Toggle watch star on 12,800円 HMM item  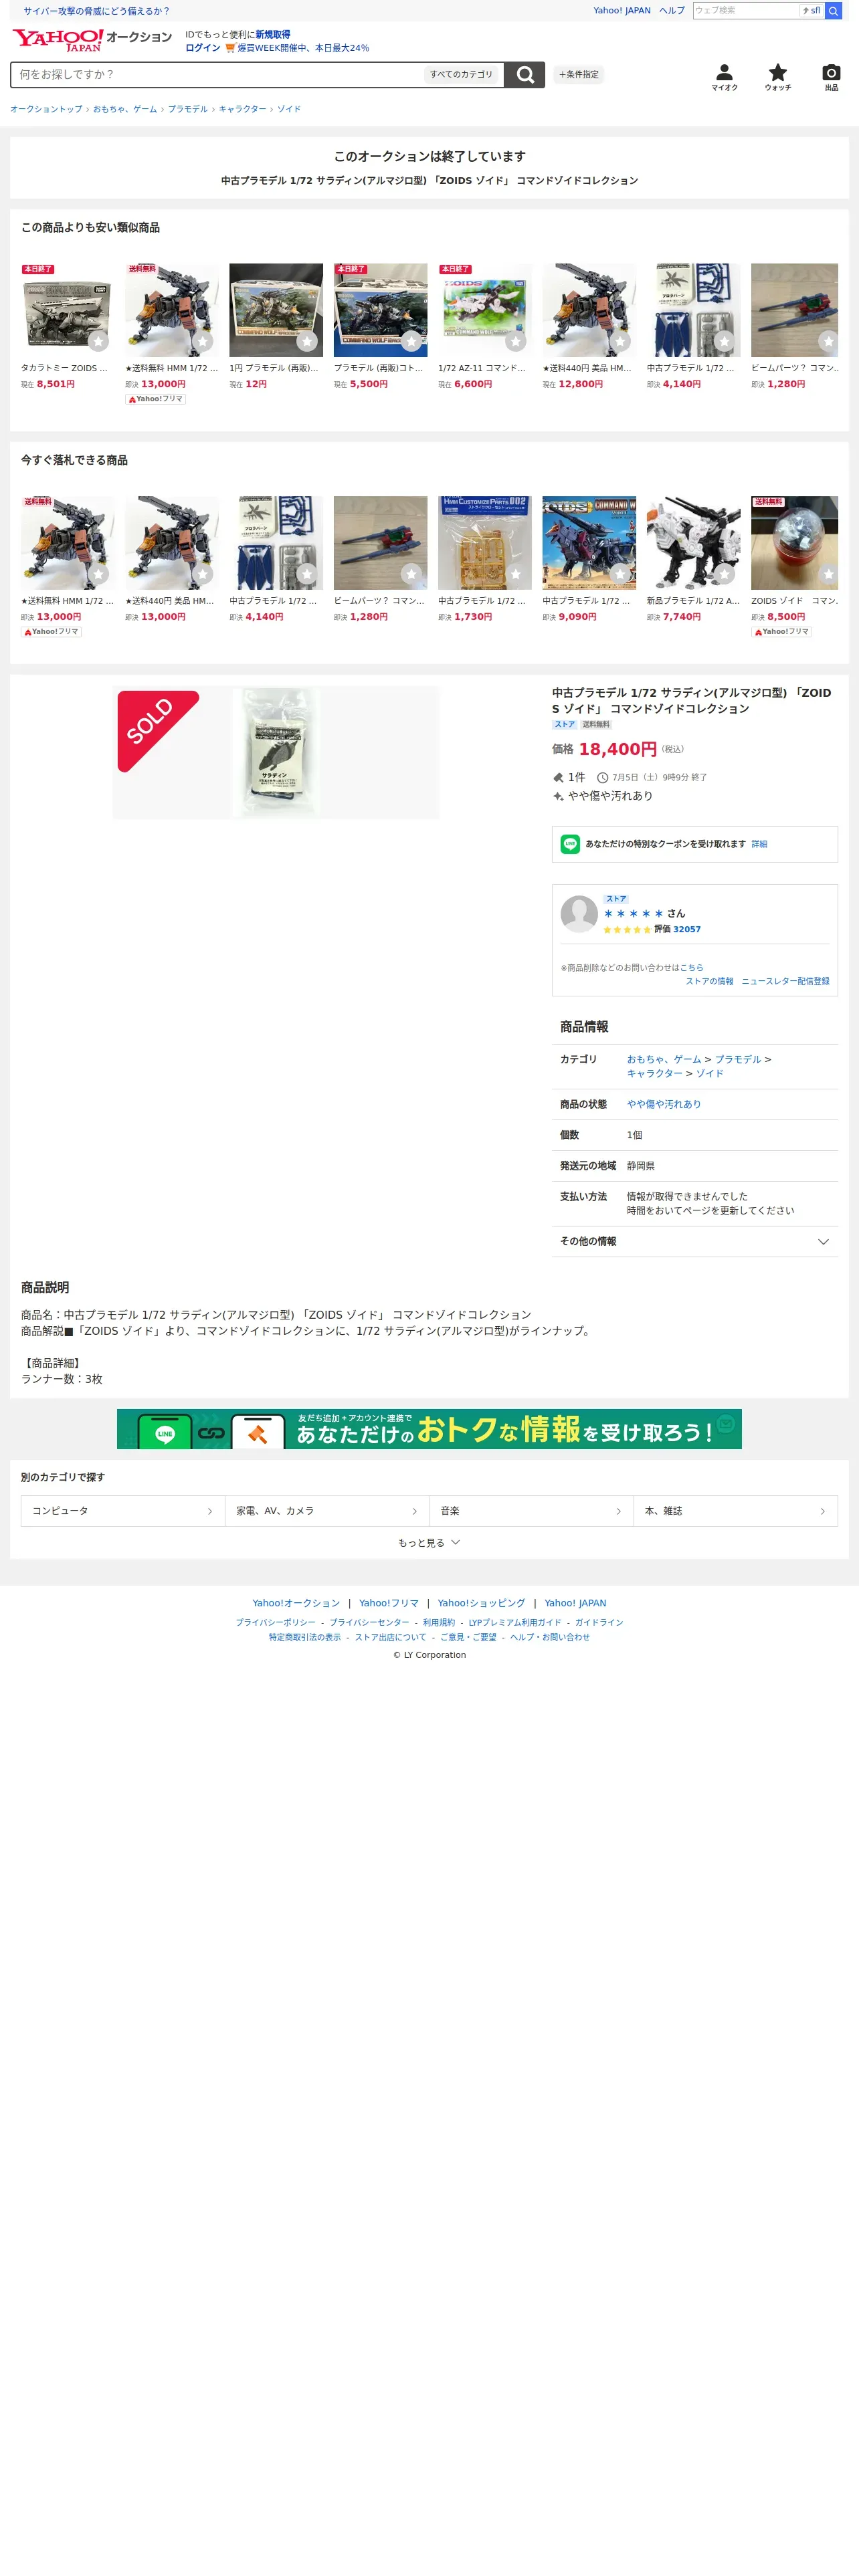tap(620, 342)
